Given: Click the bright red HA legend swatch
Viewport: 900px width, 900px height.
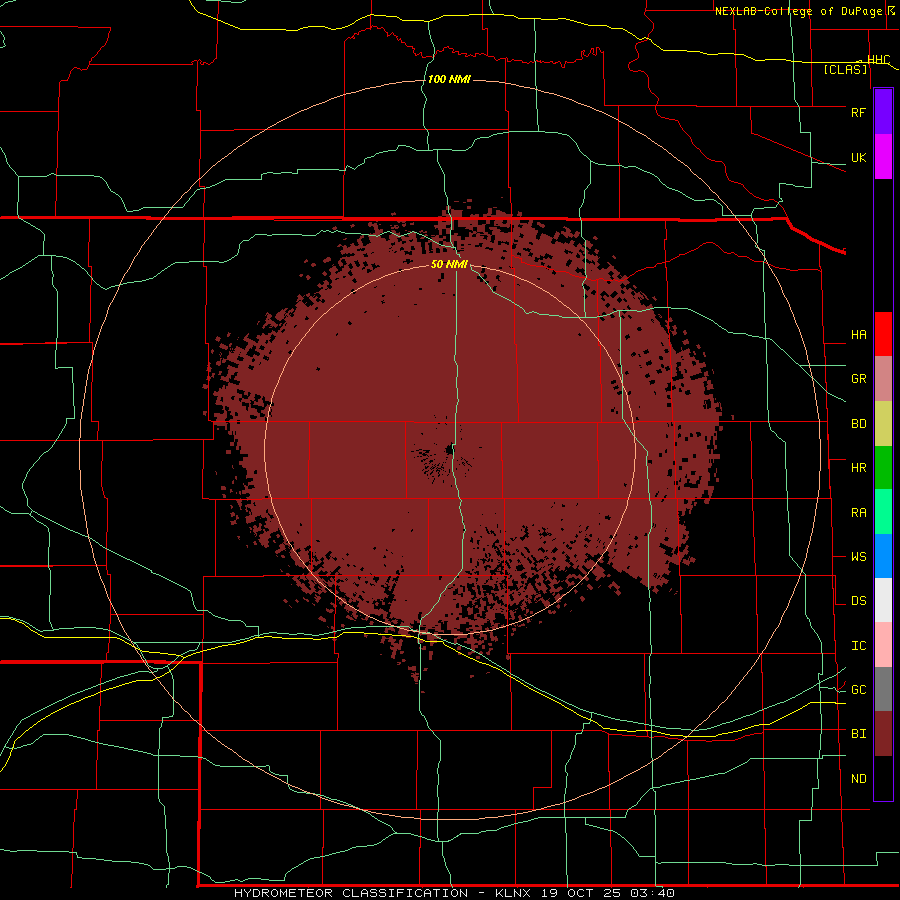Looking at the screenshot, I should pos(883,334).
